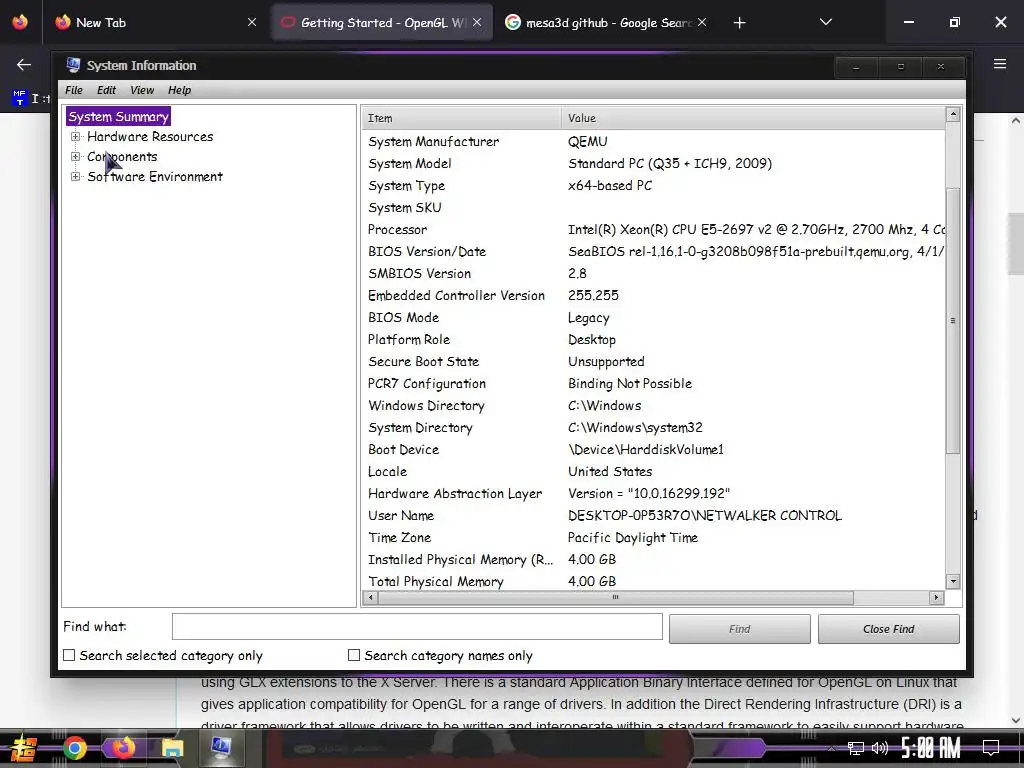
Task: Click the System Information title bar icon
Action: click(x=72, y=65)
